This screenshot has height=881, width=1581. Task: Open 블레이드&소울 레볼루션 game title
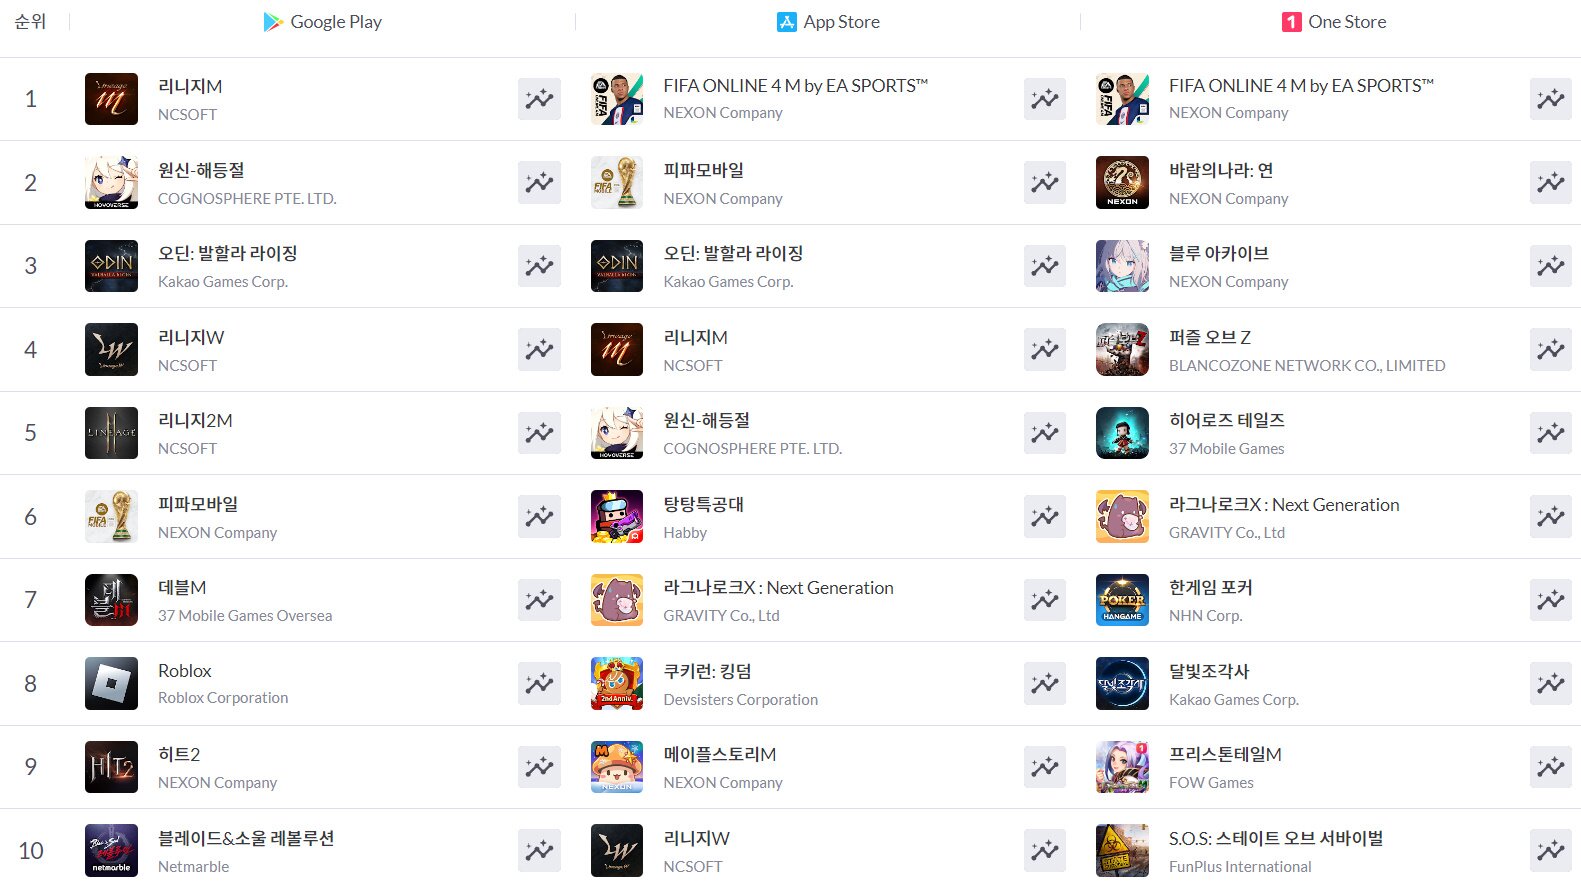point(246,839)
